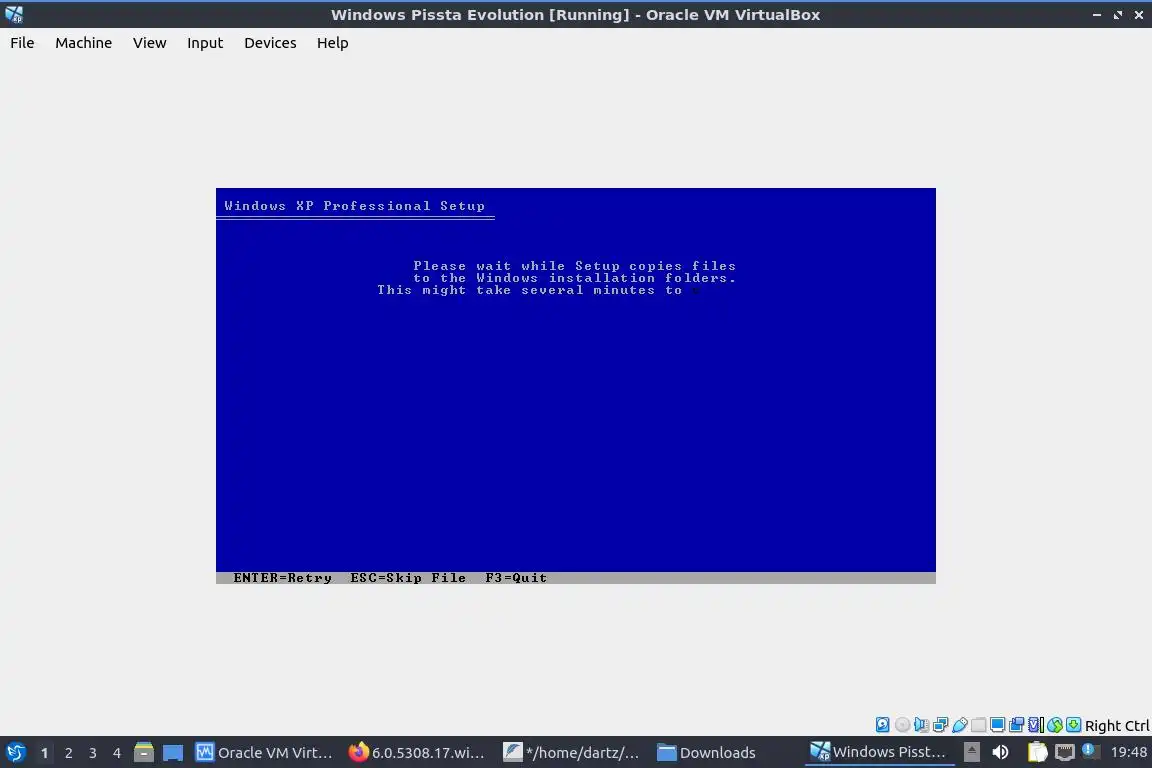Screen dimensions: 1152x768
Task: Switch to workspace 3
Action: [x=93, y=753]
